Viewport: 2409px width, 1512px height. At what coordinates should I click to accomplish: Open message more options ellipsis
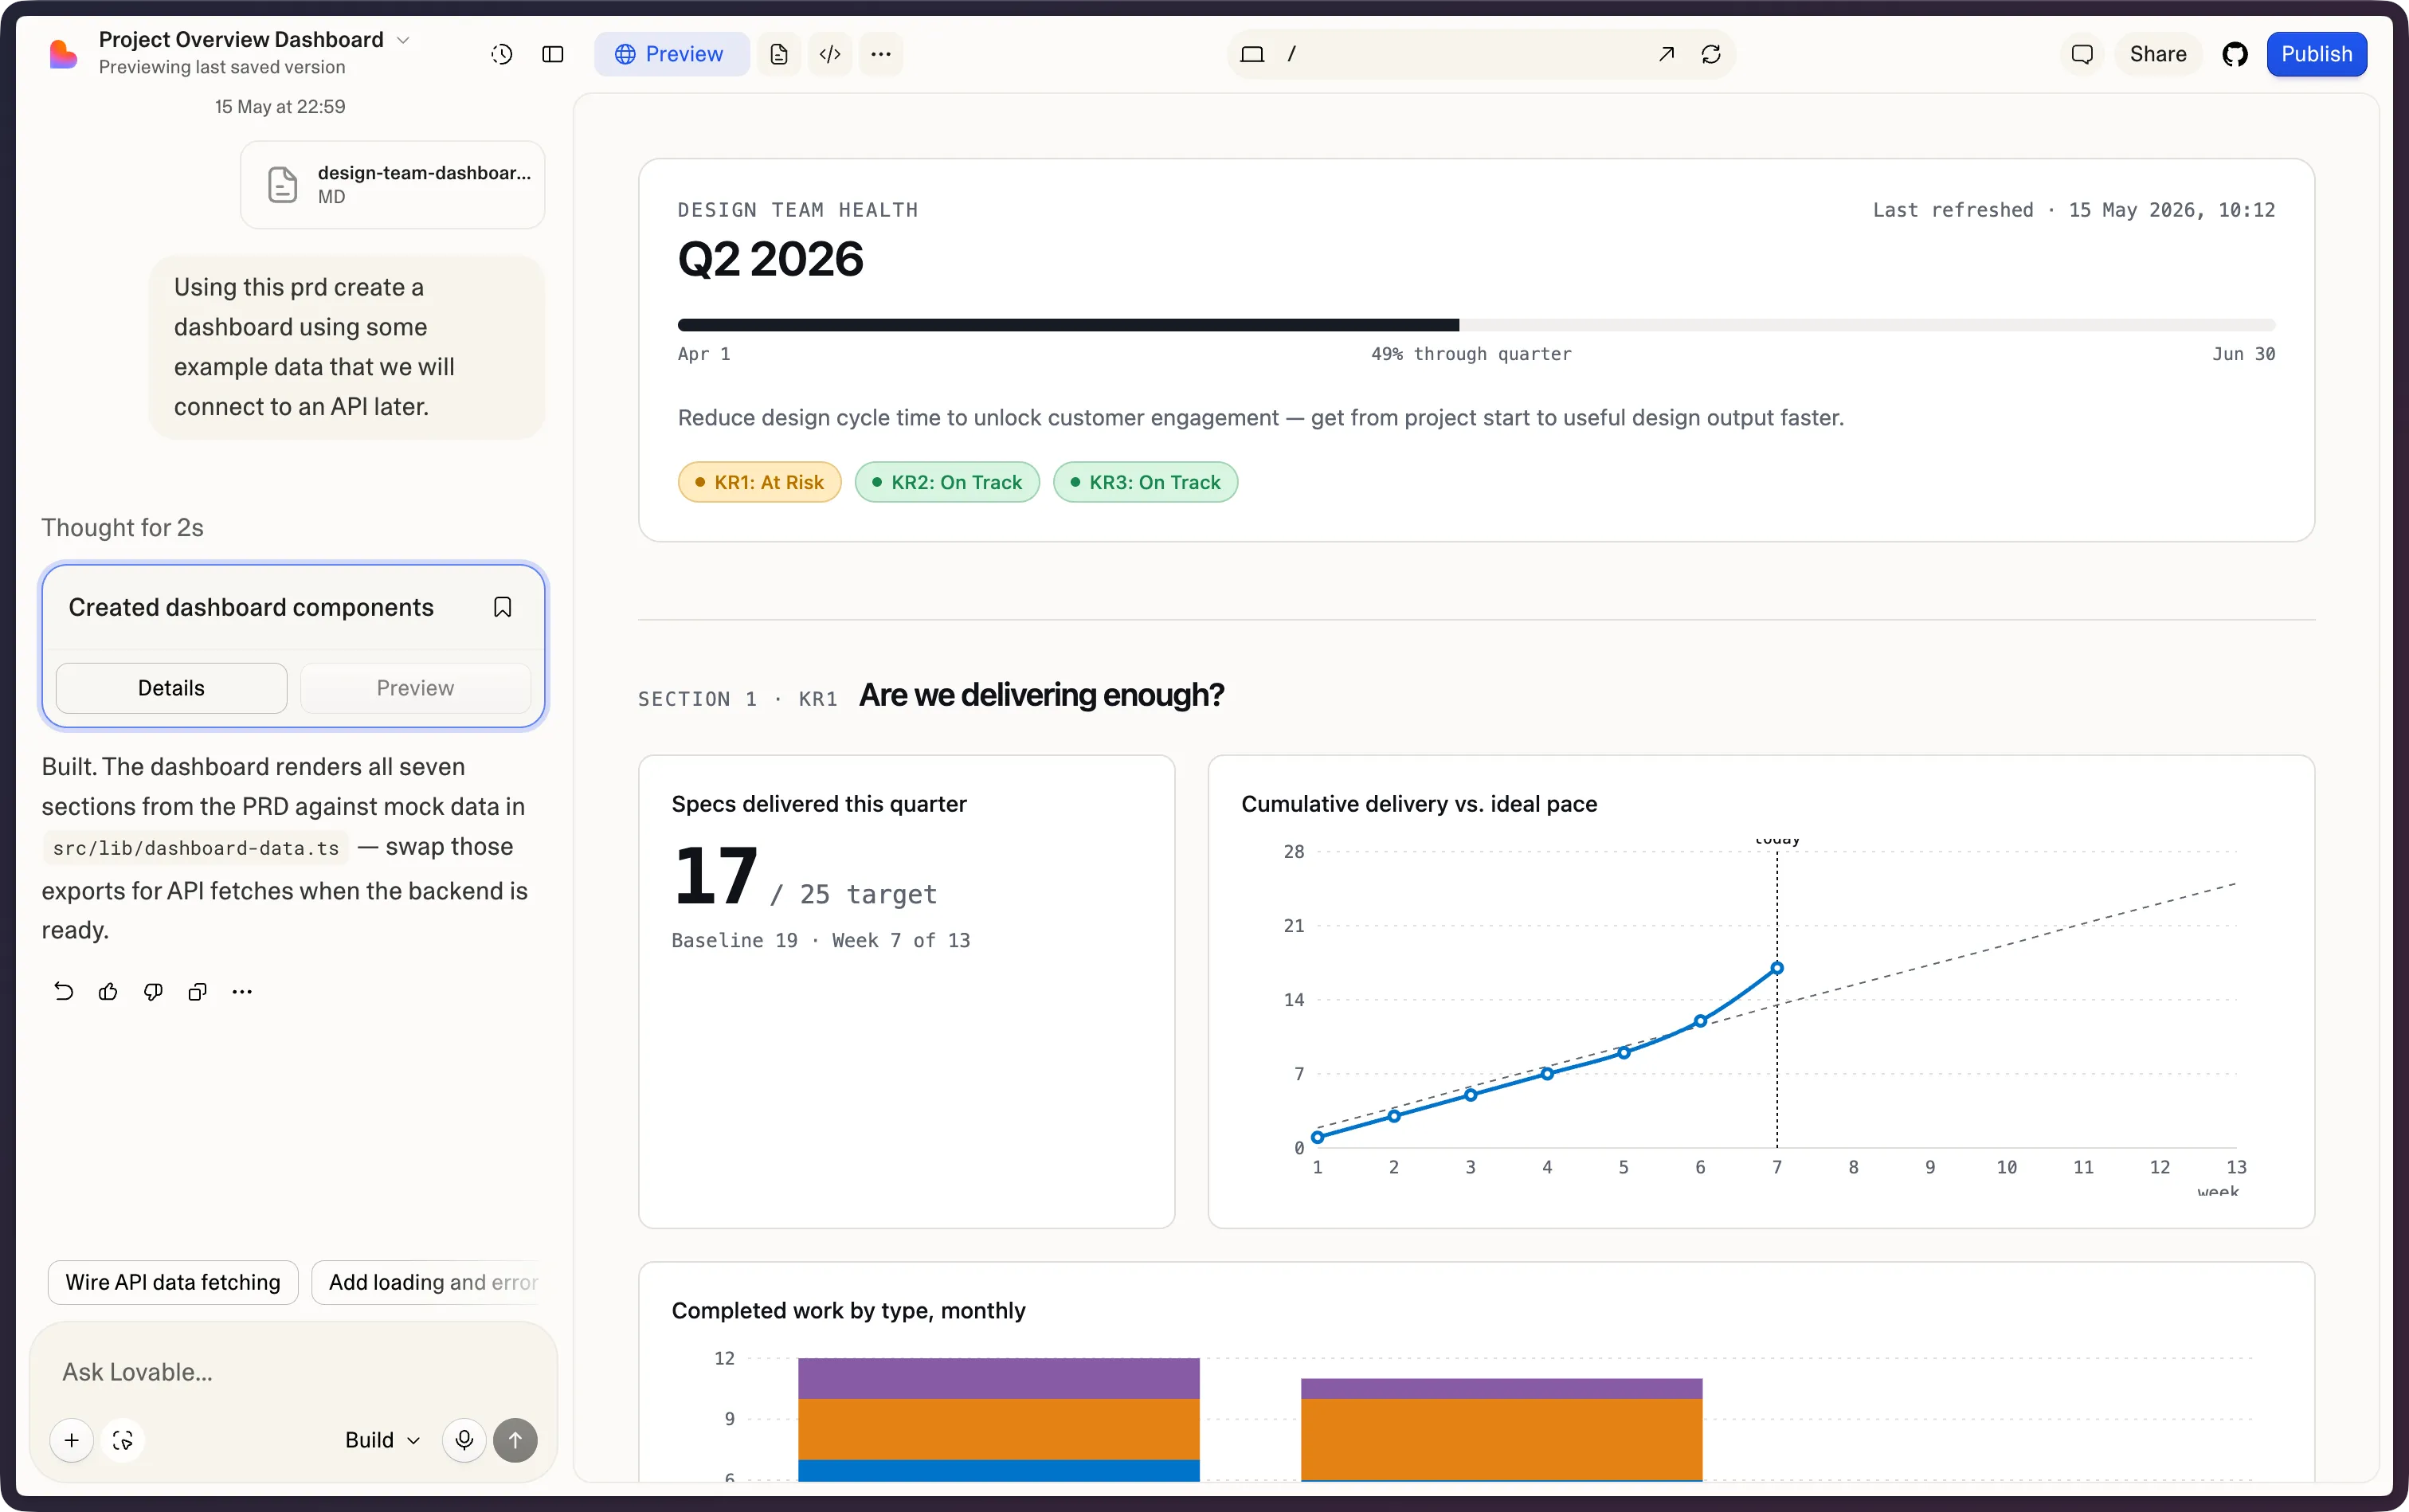pos(242,991)
